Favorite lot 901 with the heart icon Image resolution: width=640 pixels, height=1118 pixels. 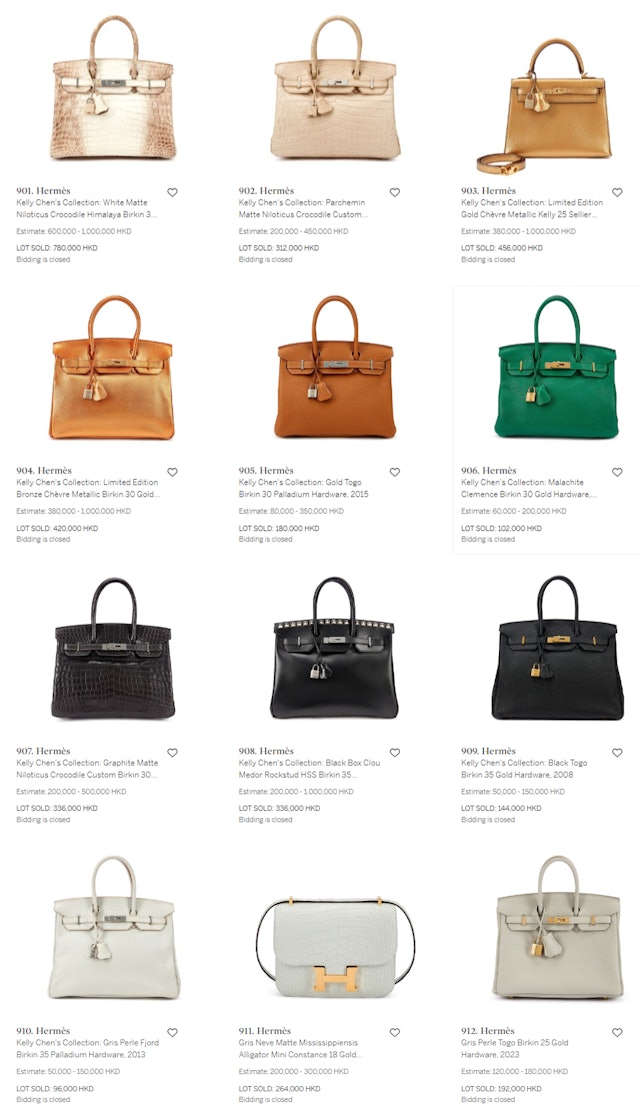point(172,193)
